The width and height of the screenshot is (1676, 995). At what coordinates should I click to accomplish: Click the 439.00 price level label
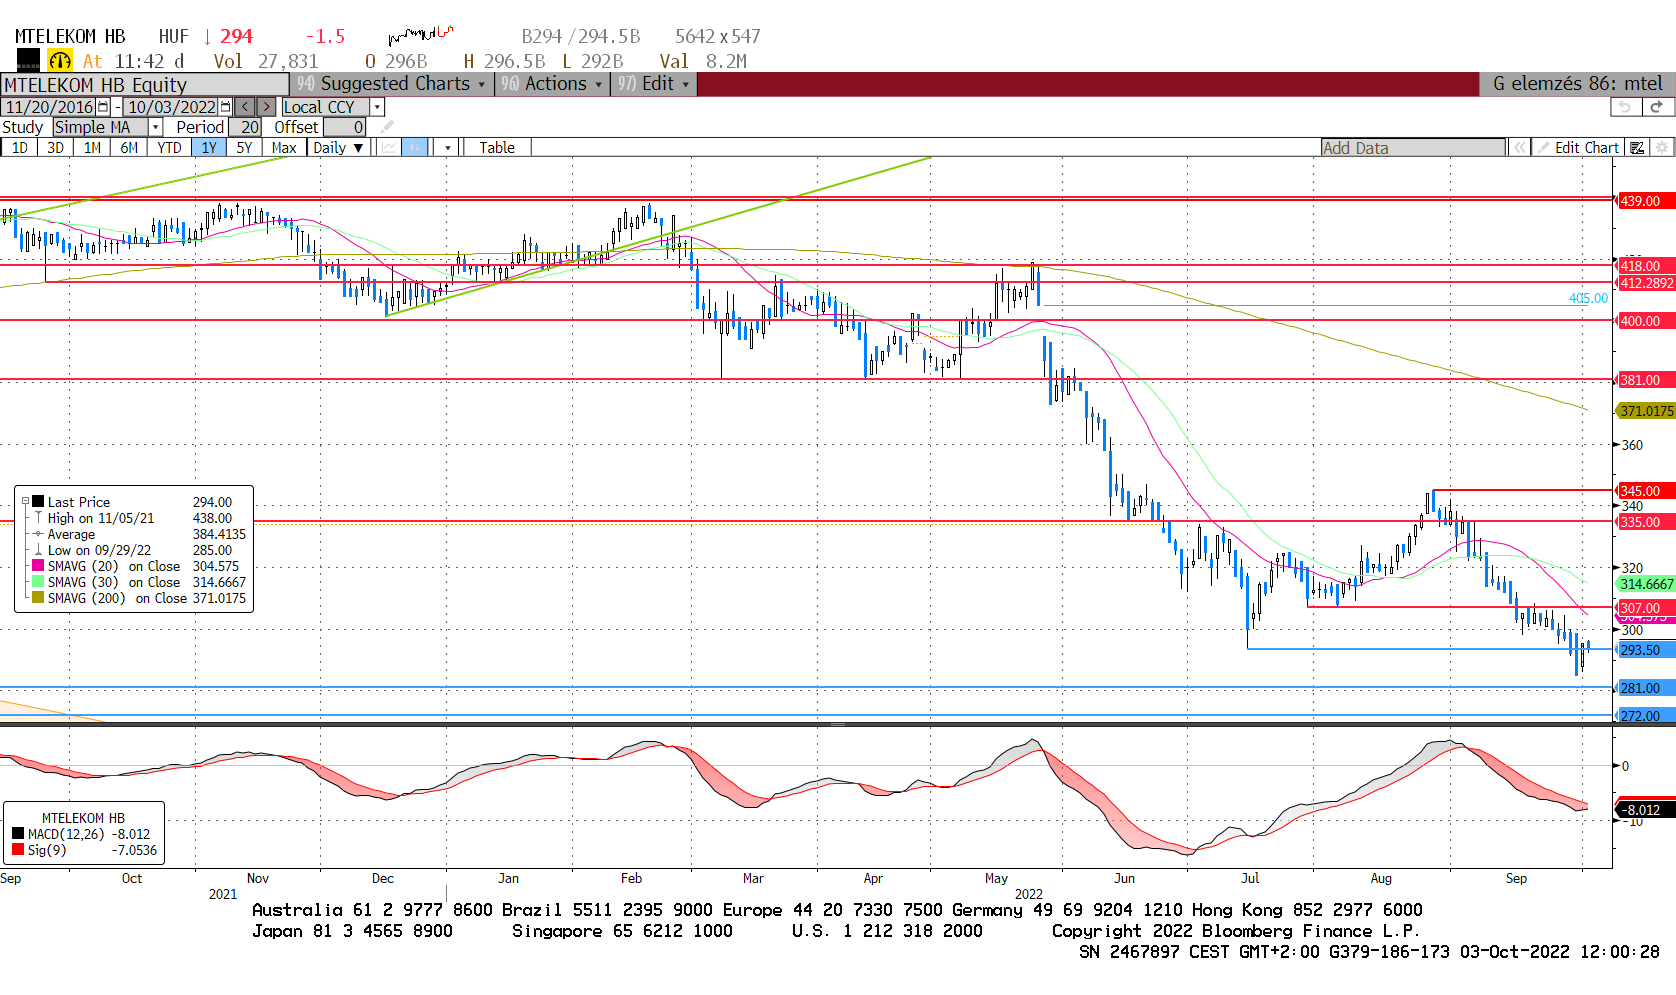click(1645, 201)
